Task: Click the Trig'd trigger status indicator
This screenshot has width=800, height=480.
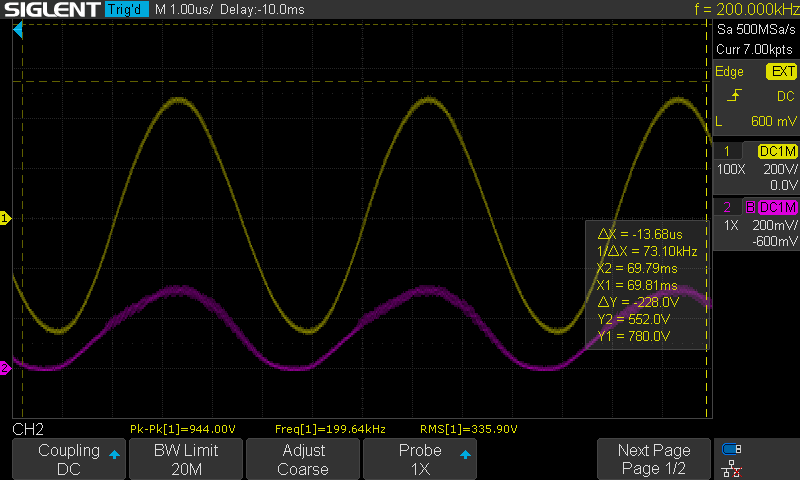Action: coord(127,10)
